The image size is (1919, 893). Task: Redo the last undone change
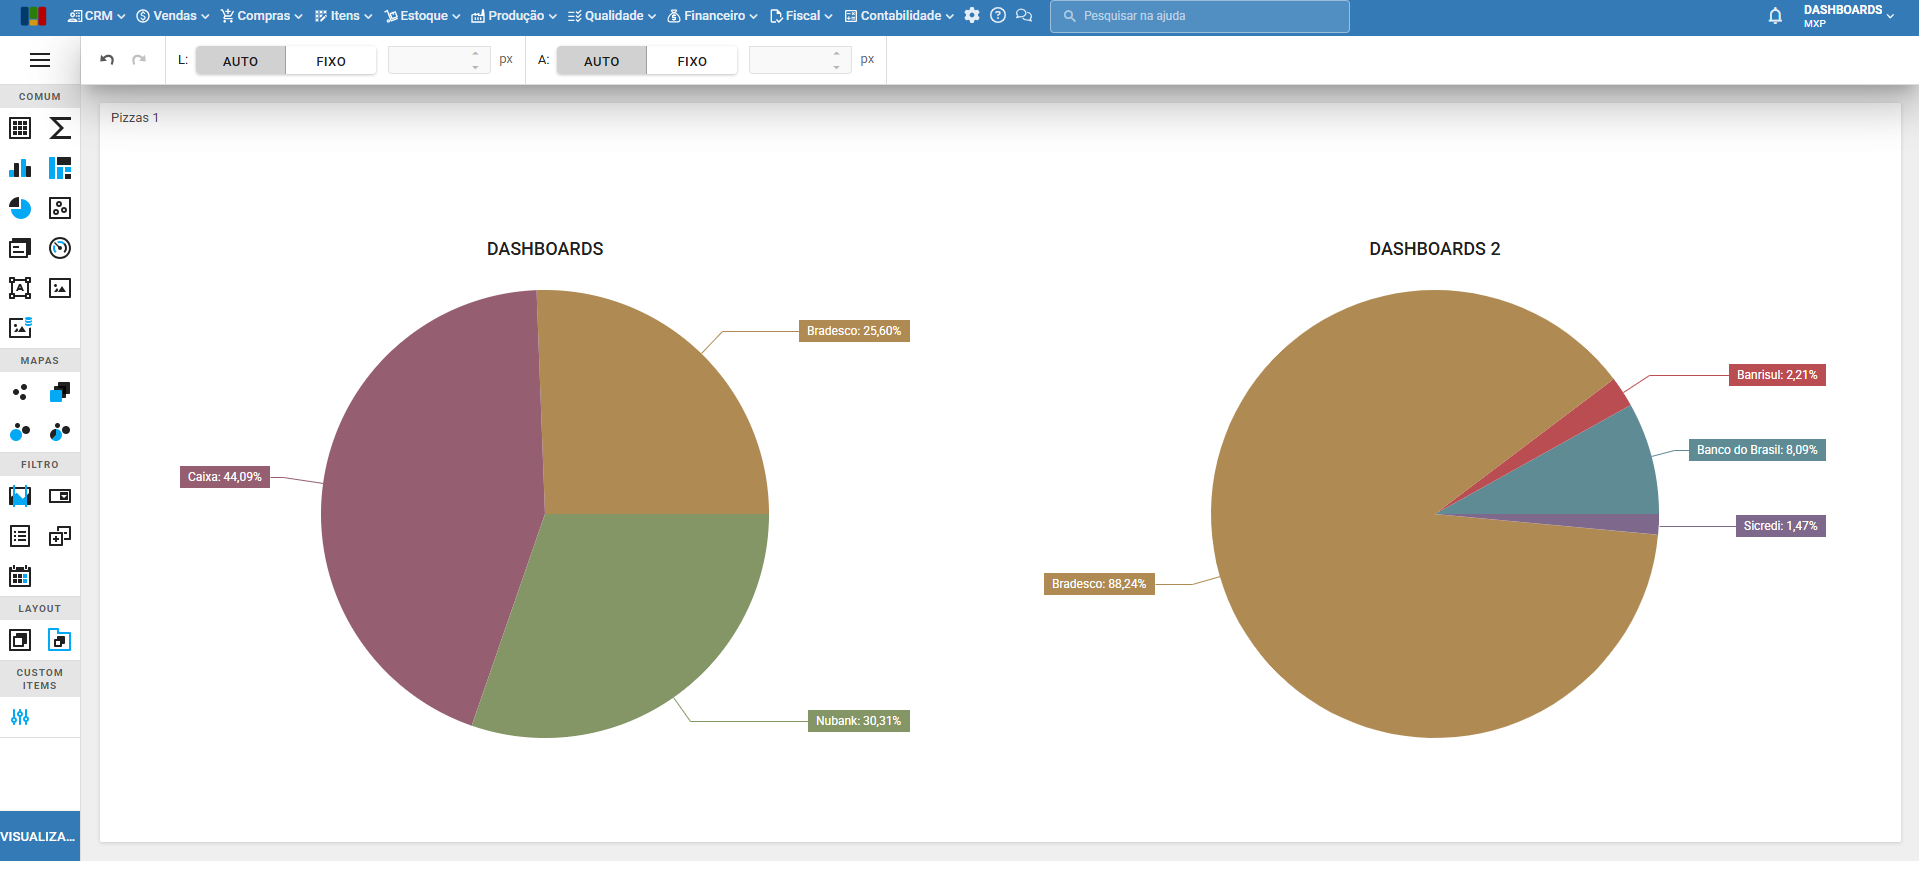139,60
